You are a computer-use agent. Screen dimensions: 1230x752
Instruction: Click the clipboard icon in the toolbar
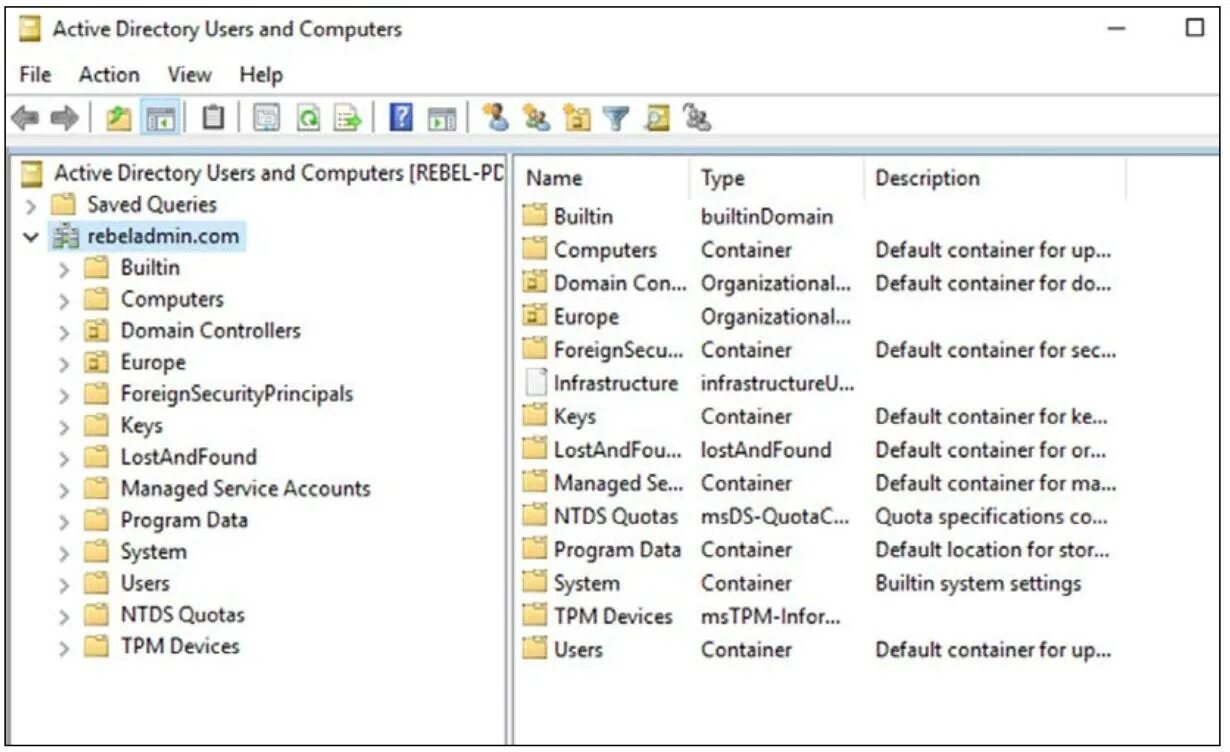(x=213, y=118)
